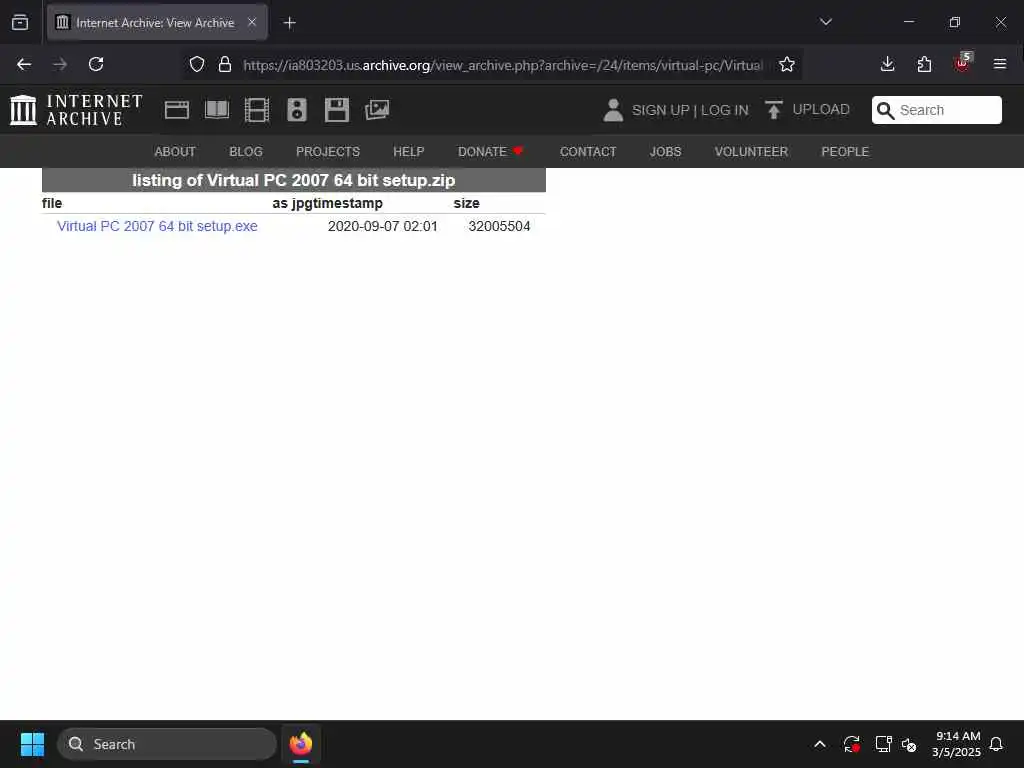Screen dimensions: 1024x768
Task: Download Virtual PC 2007 64 bit setup.exe
Action: tap(157, 226)
